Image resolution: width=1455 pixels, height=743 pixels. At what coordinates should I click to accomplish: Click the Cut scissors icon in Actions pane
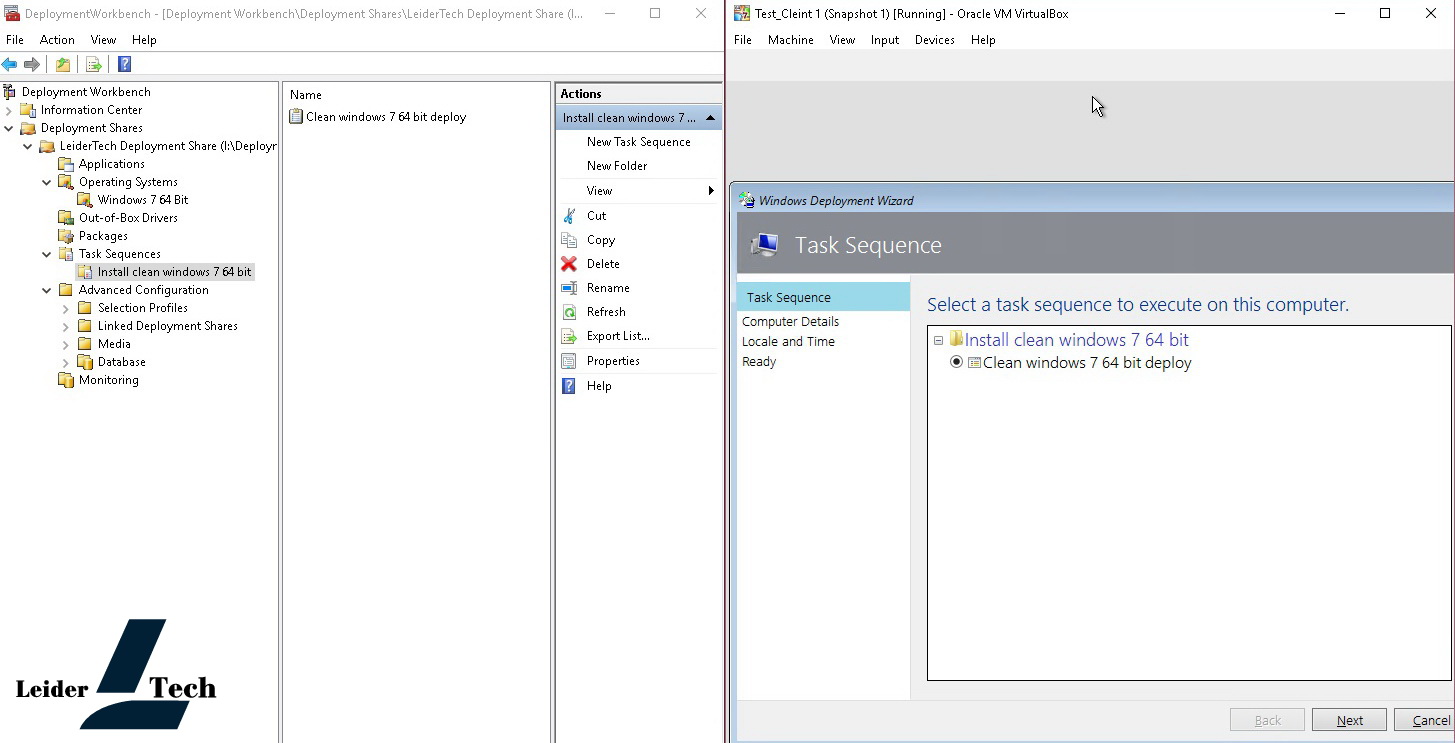pyautogui.click(x=569, y=216)
